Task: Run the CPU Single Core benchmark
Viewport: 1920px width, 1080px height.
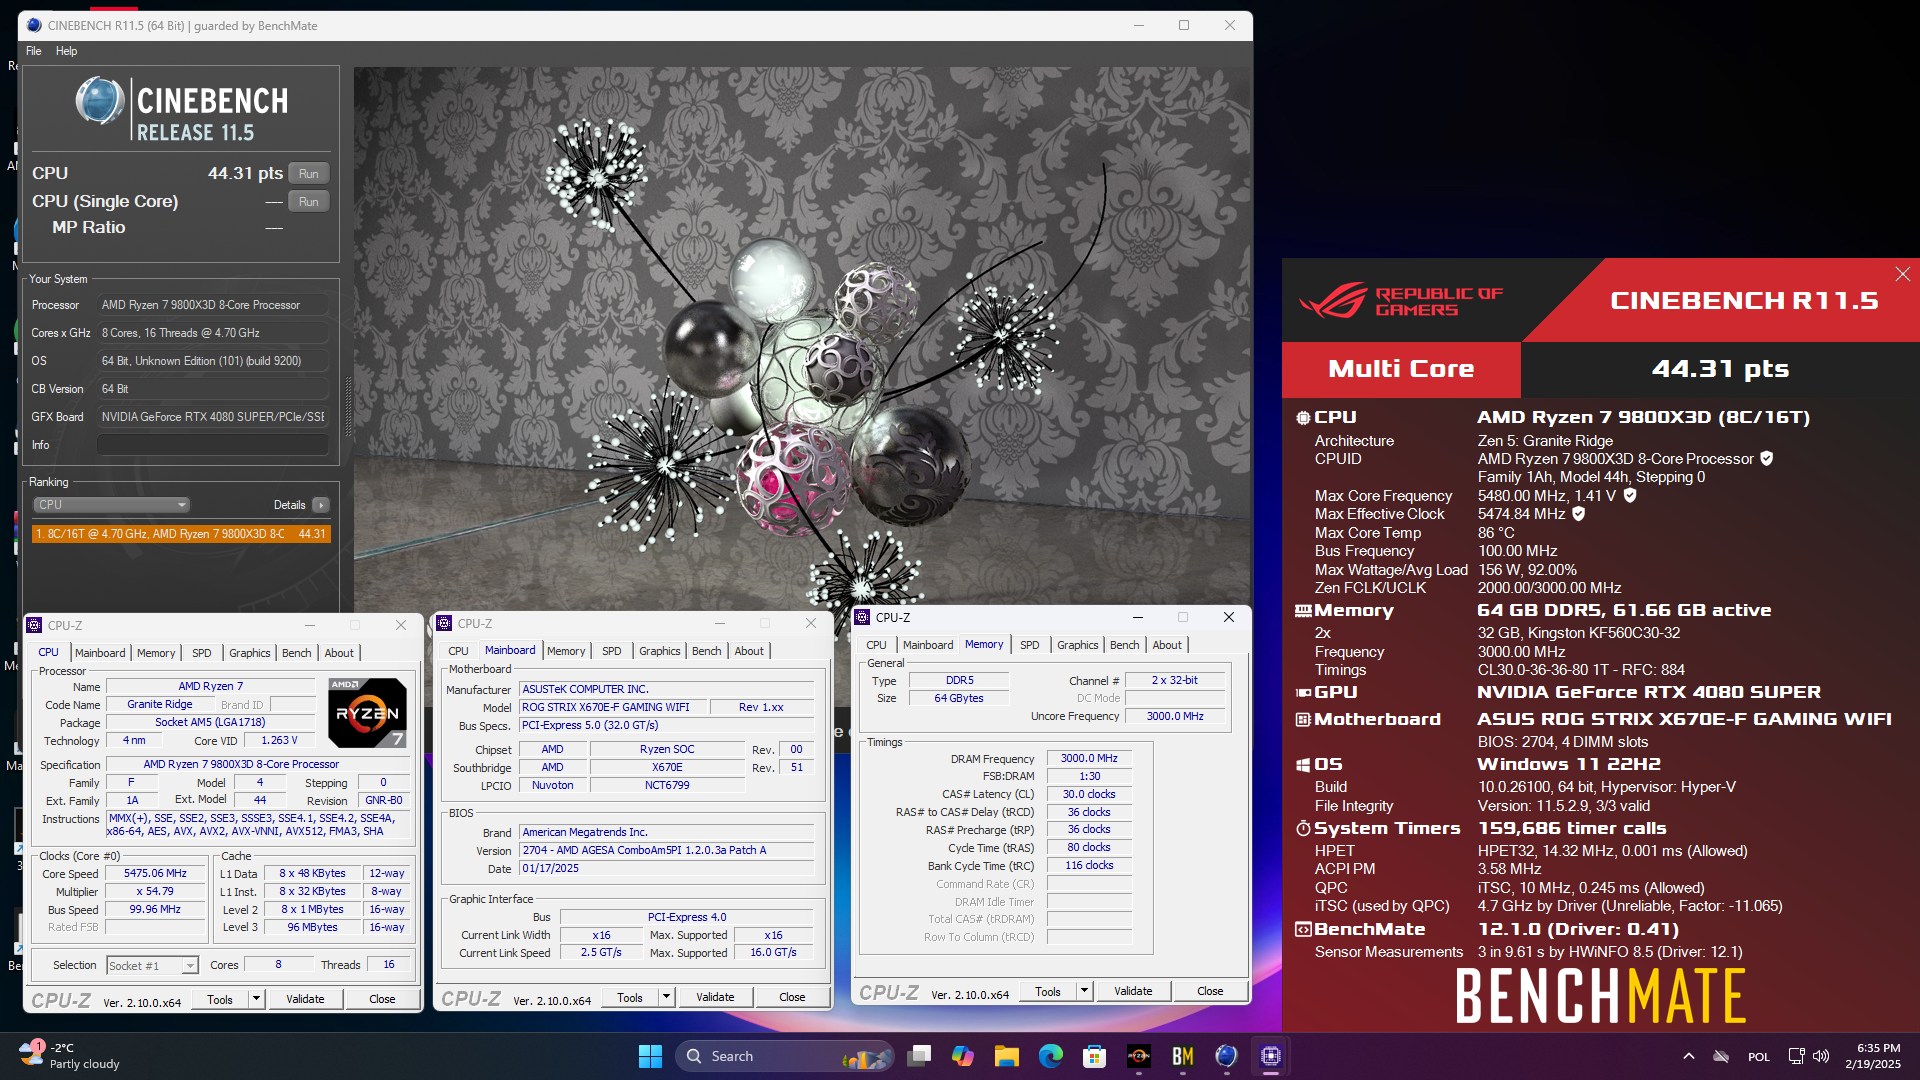Action: click(x=309, y=202)
